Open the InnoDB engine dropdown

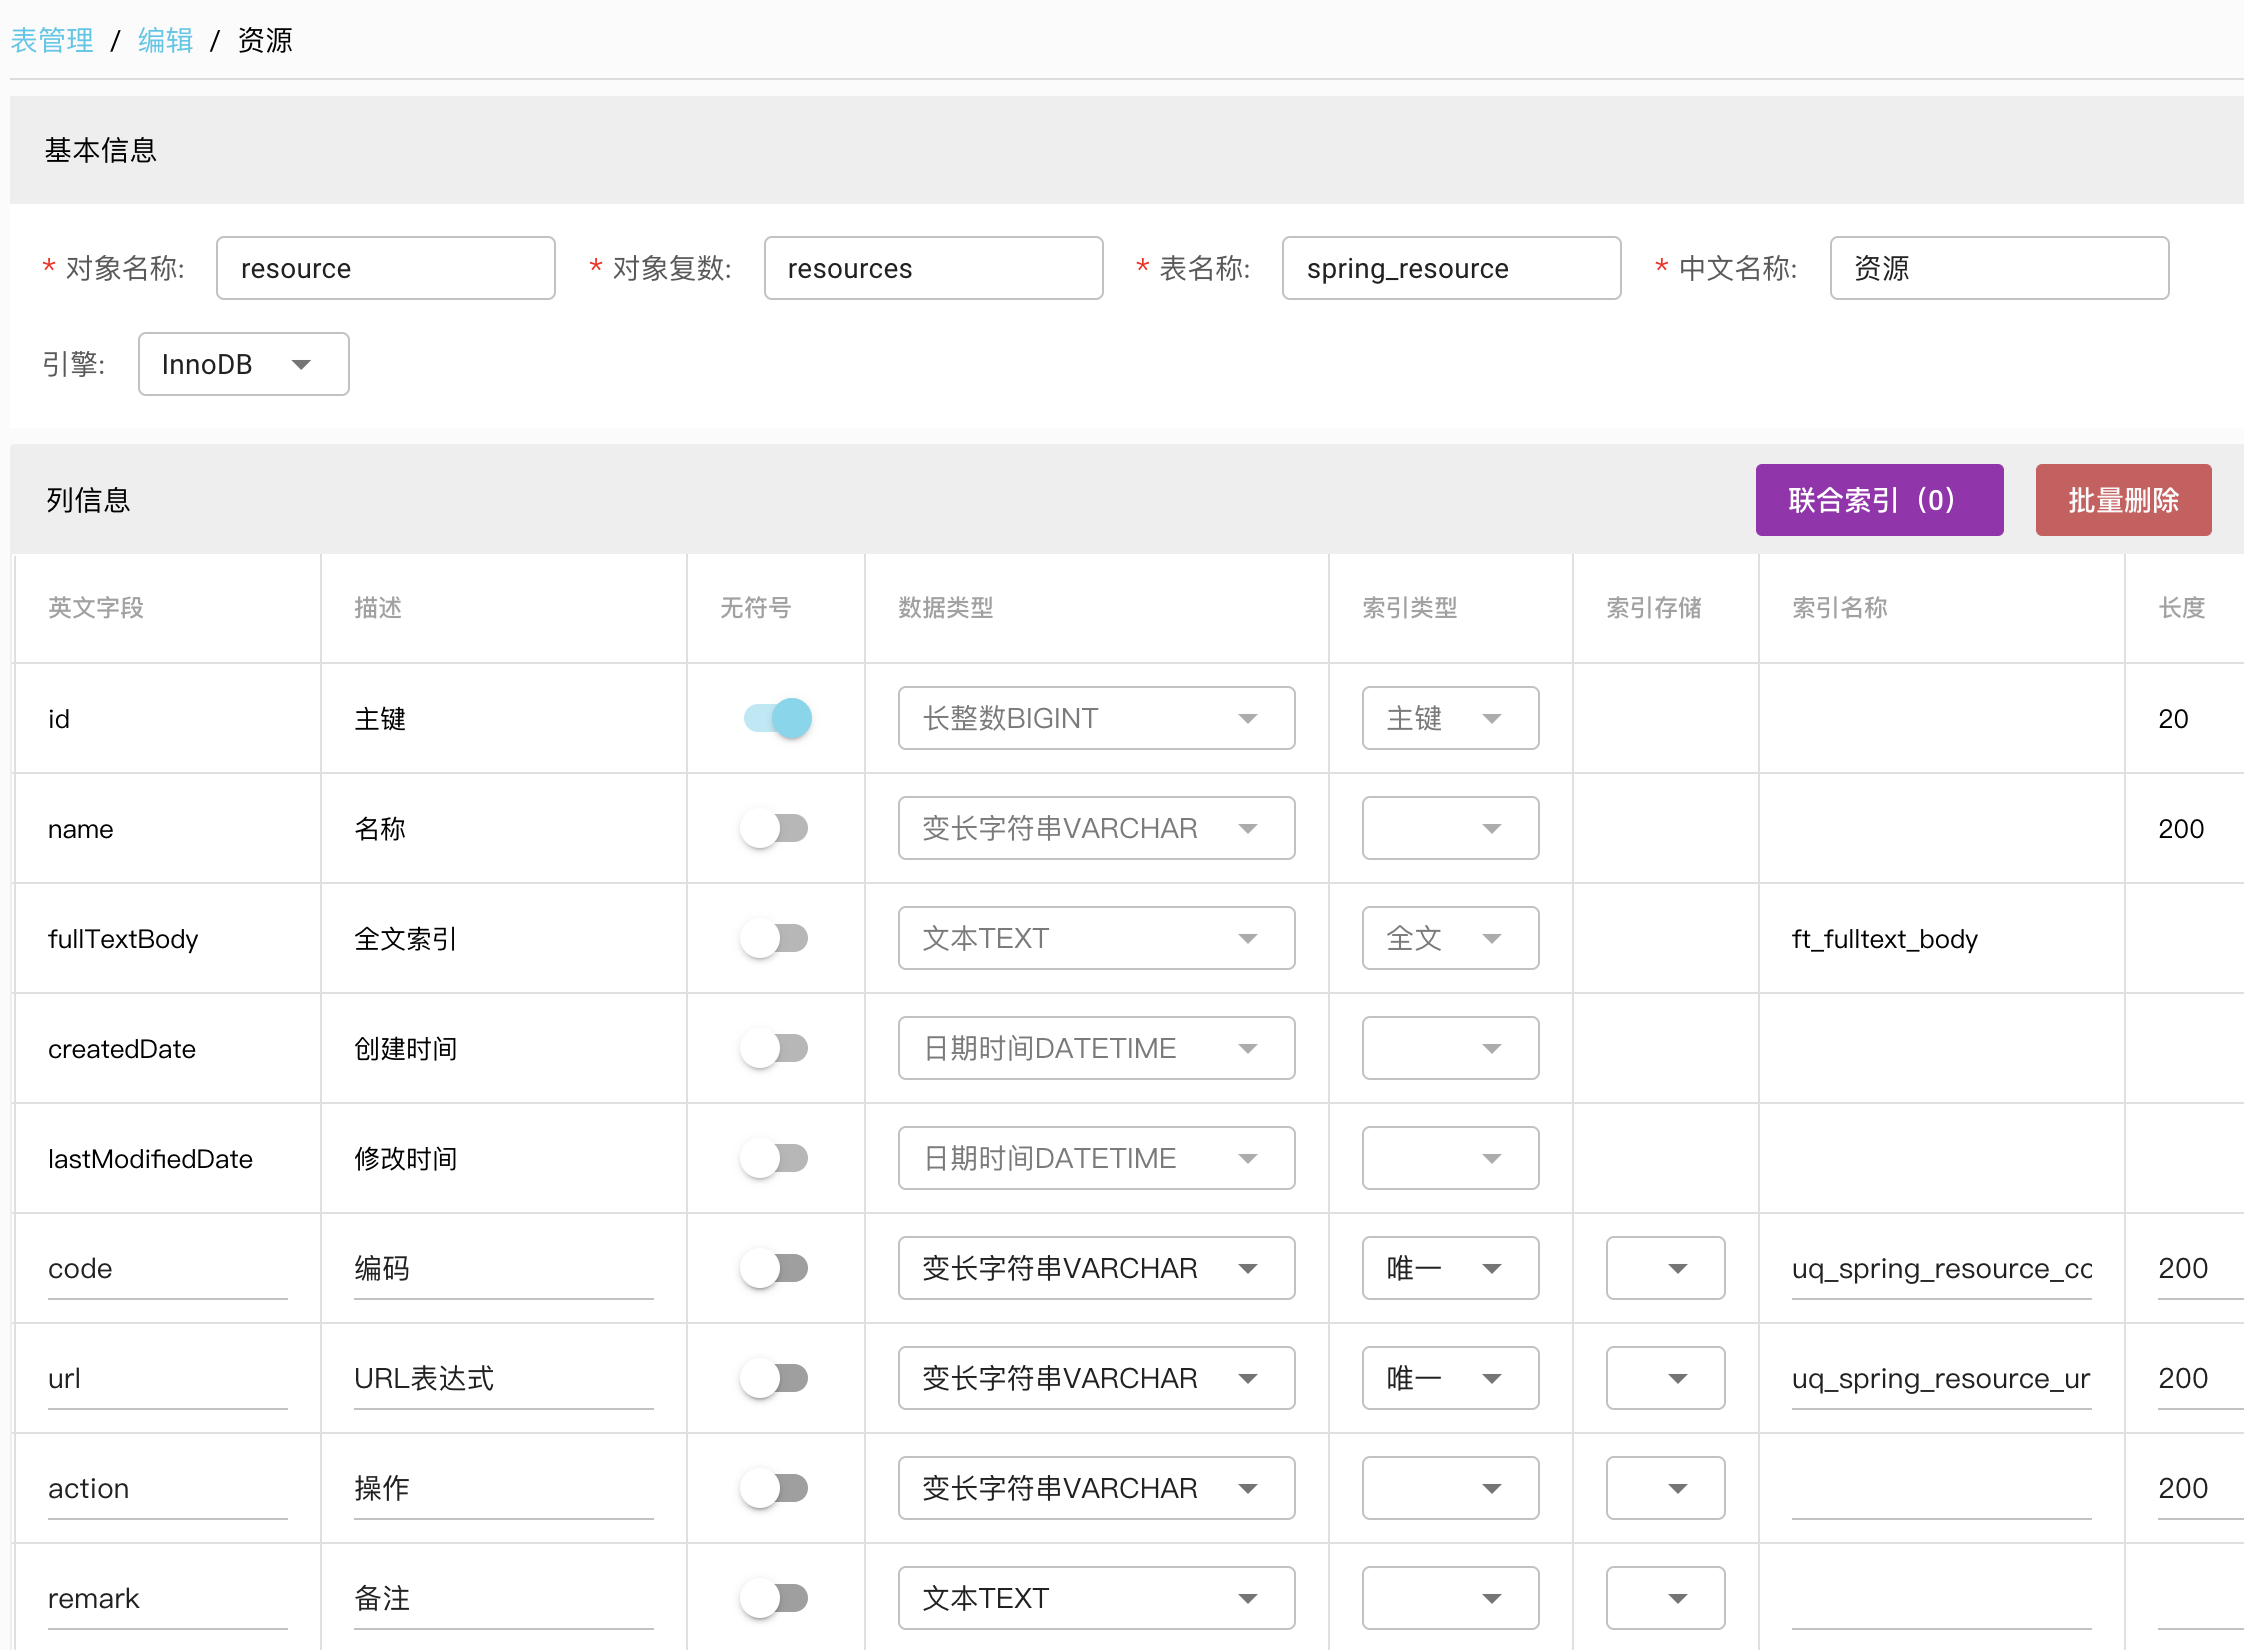tap(243, 364)
